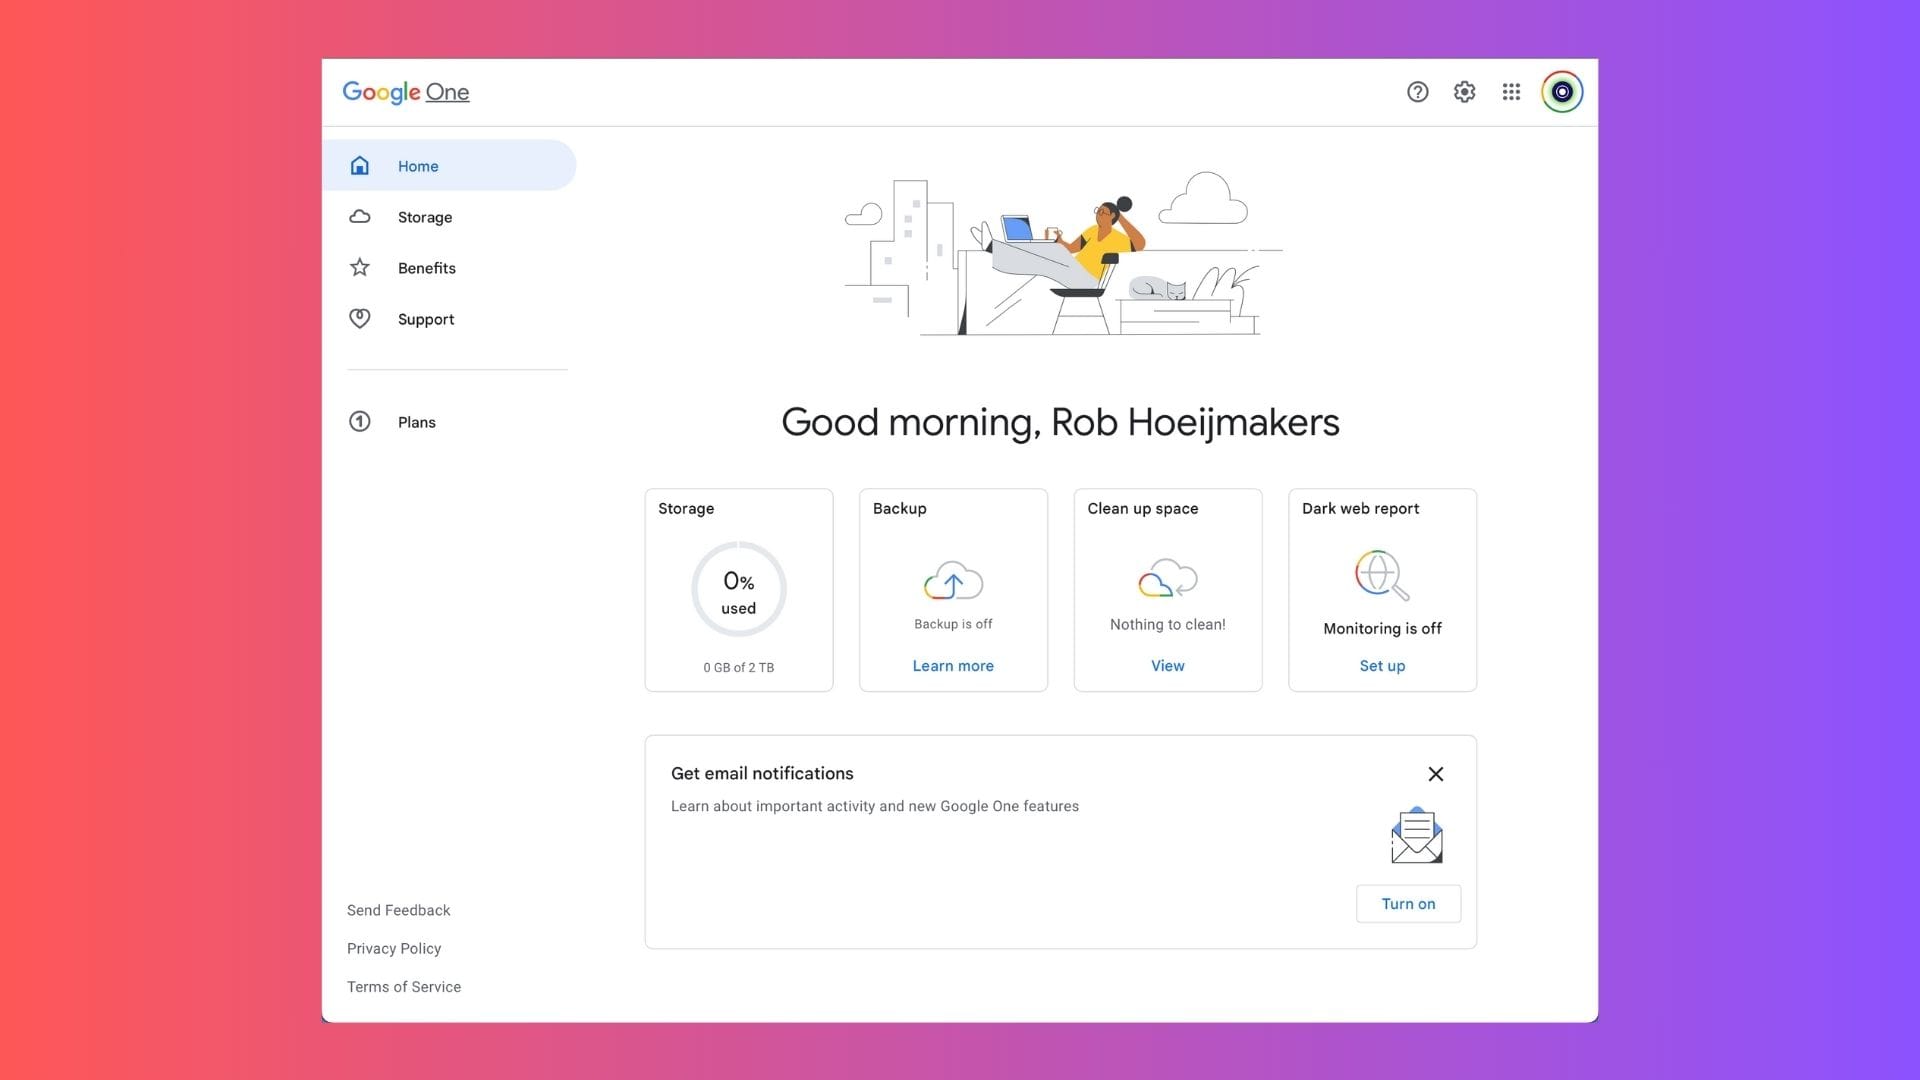Click the Turn on button
The width and height of the screenshot is (1920, 1080).
click(x=1407, y=904)
